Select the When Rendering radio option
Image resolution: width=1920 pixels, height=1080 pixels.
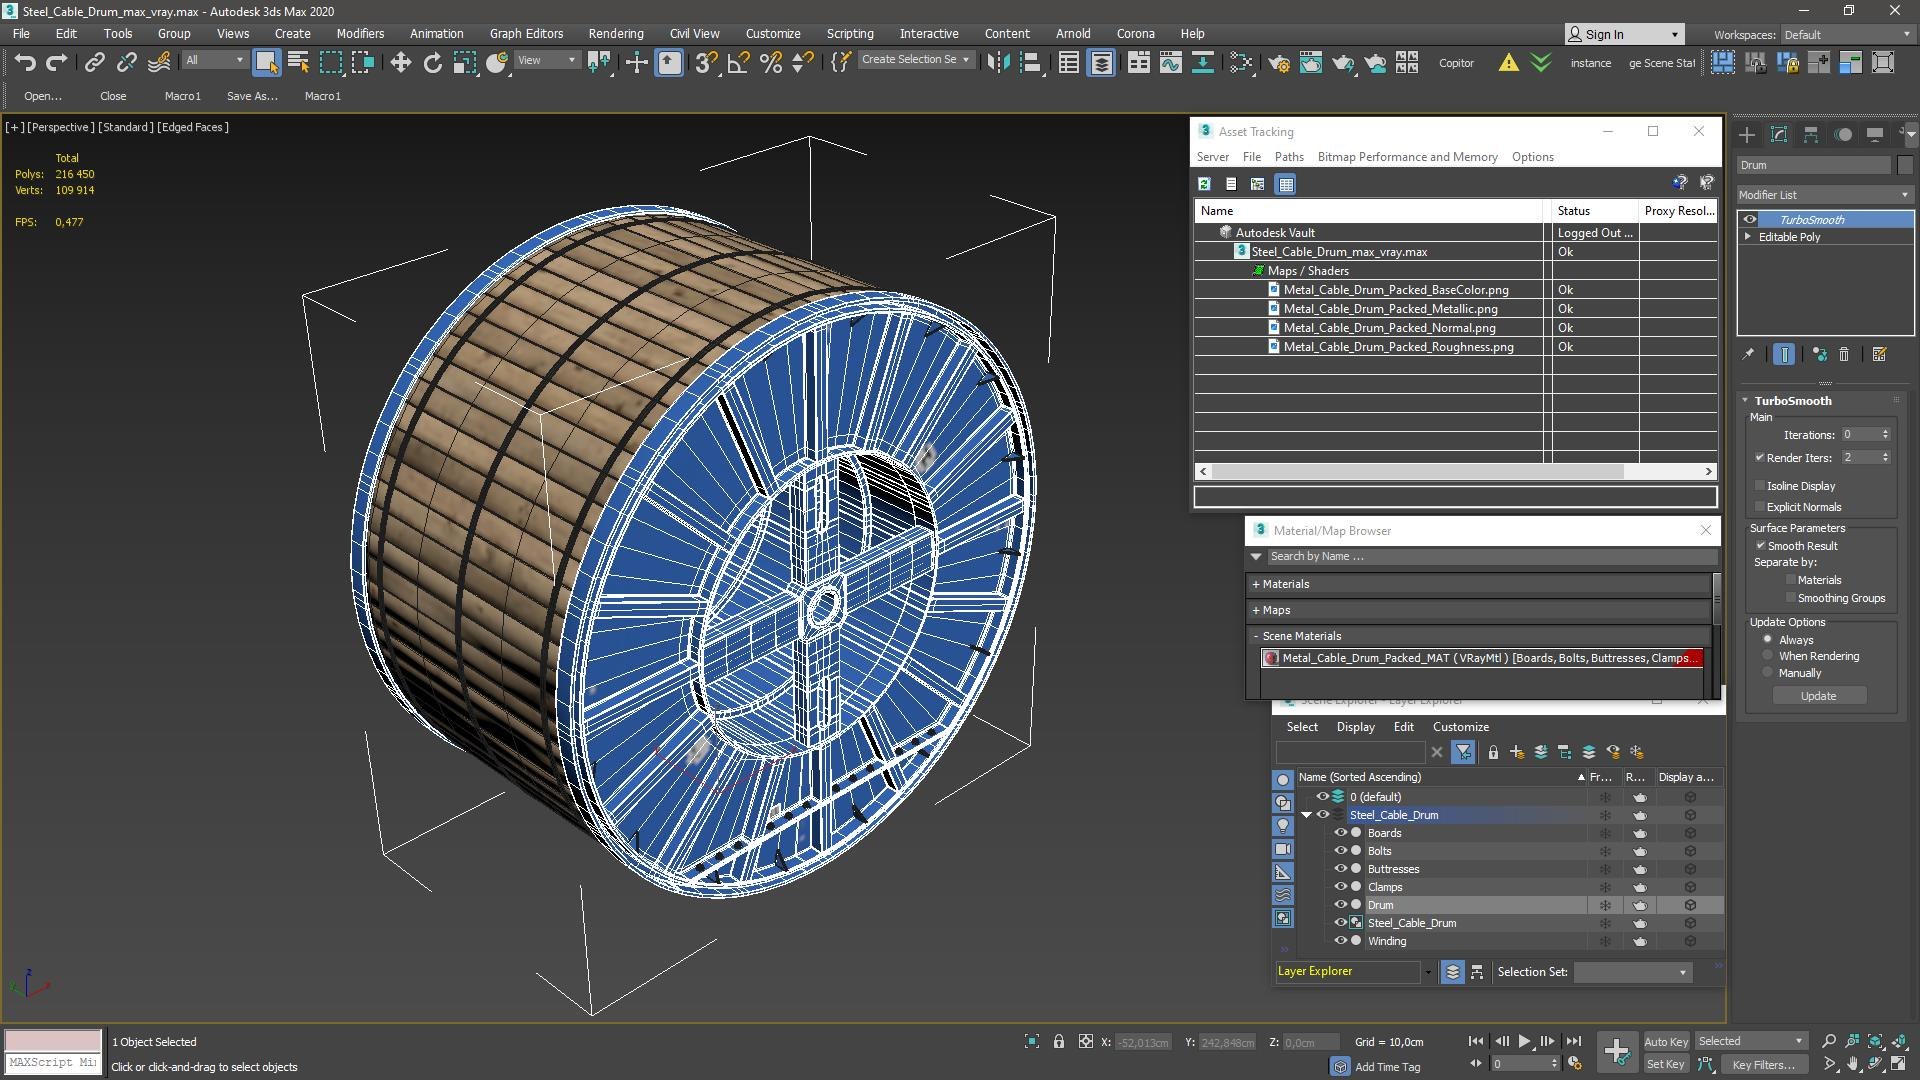click(x=1768, y=656)
